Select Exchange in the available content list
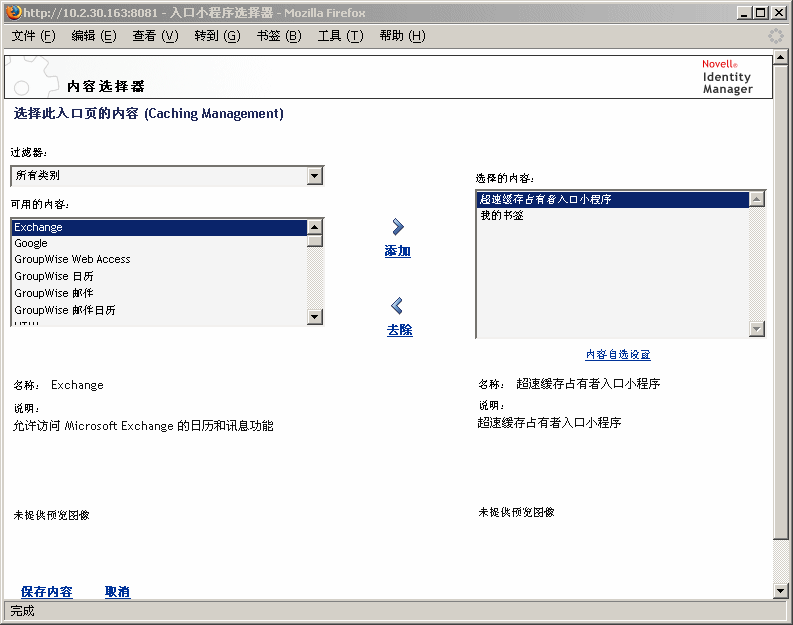This screenshot has width=793, height=625. (159, 227)
